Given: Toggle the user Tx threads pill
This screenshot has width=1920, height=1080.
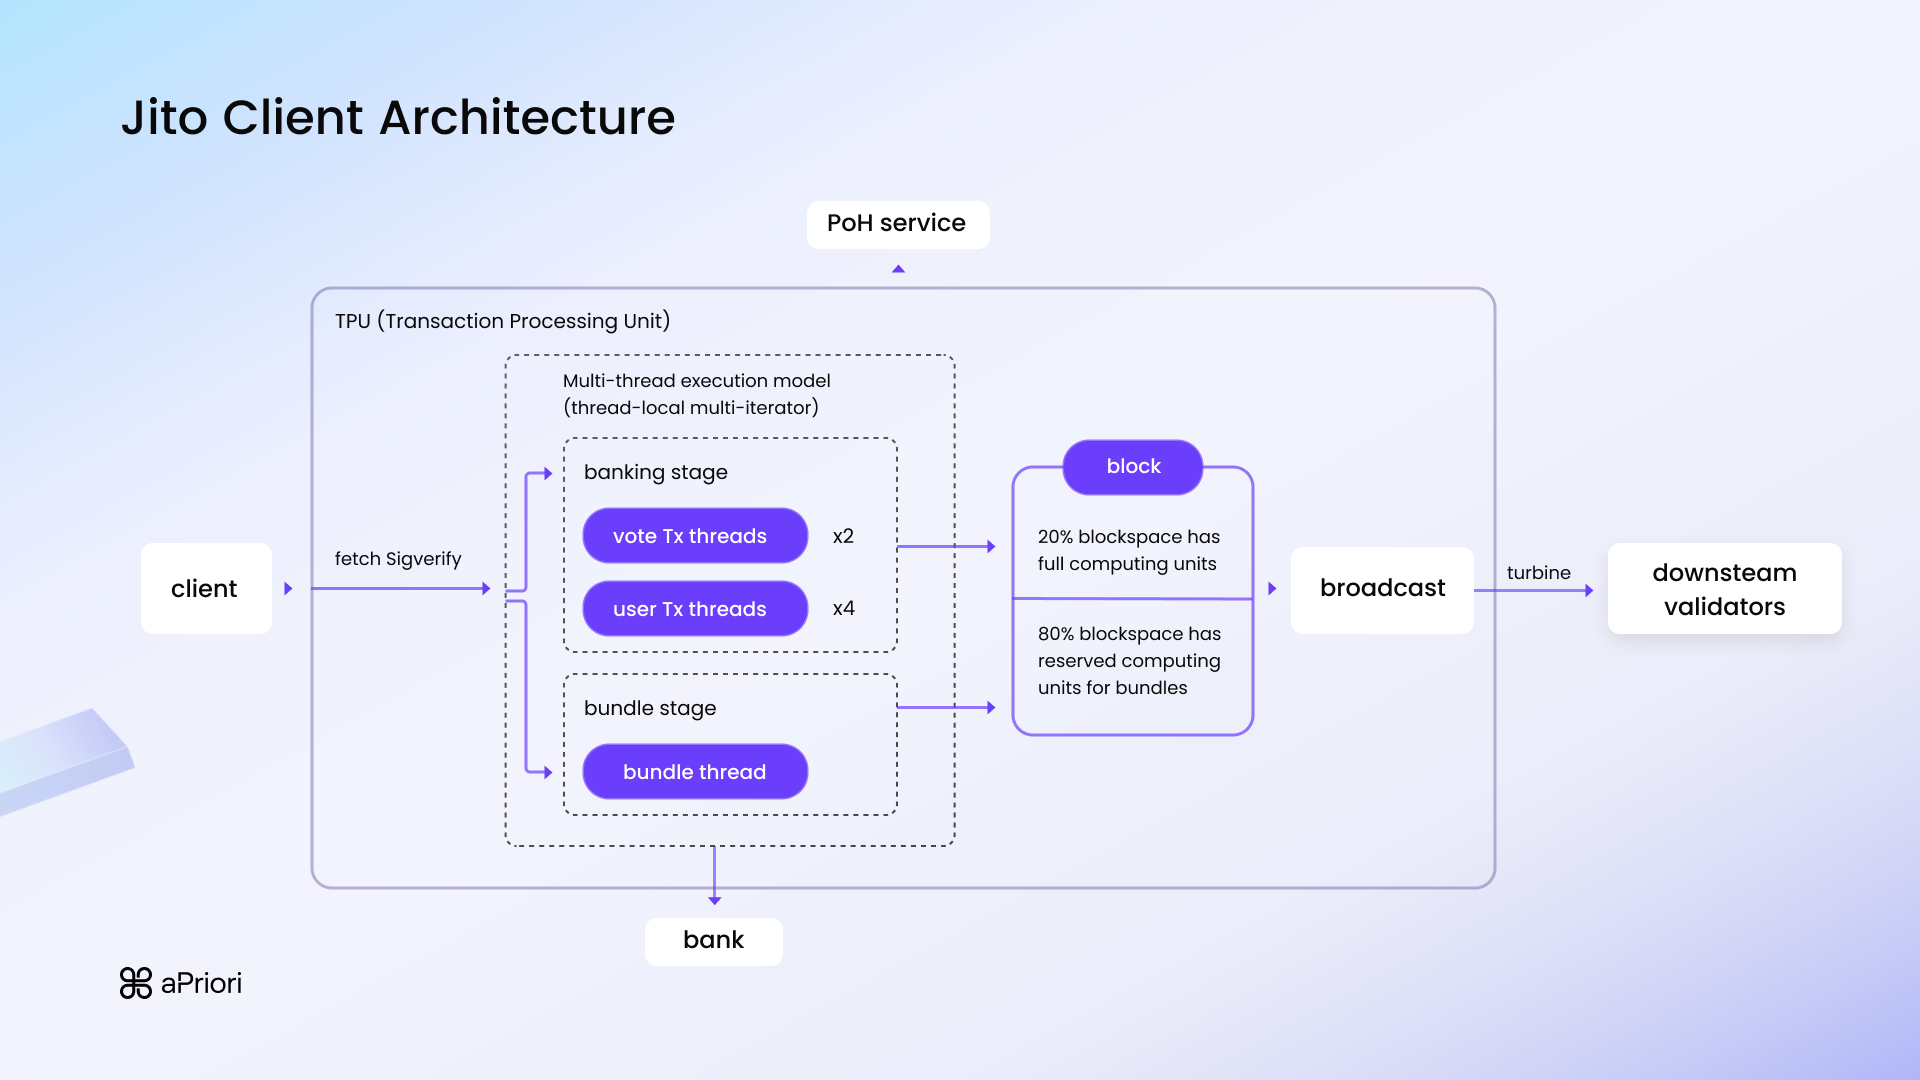Looking at the screenshot, I should [x=694, y=608].
